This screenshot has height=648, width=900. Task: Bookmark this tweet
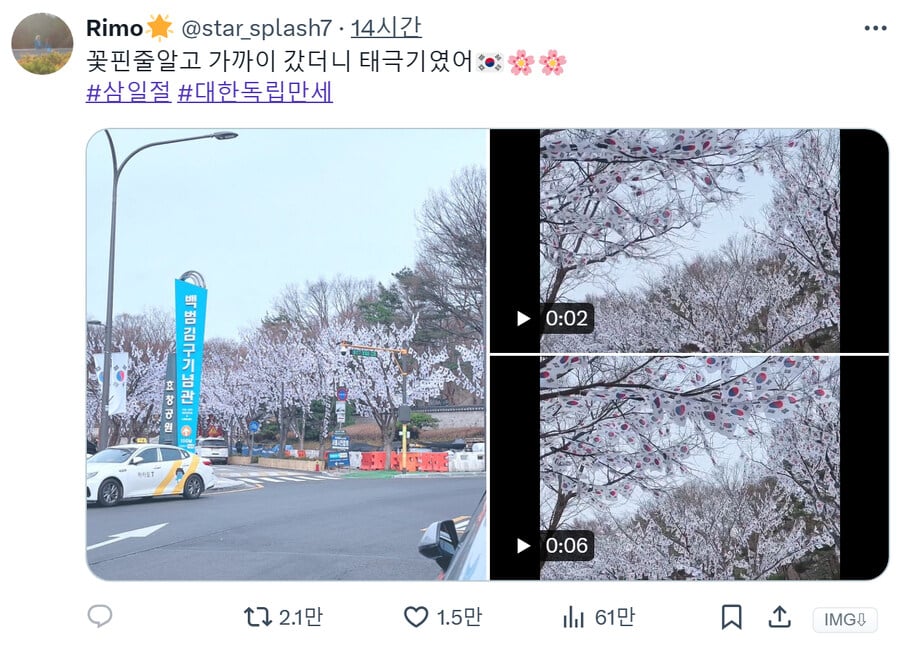coord(731,618)
